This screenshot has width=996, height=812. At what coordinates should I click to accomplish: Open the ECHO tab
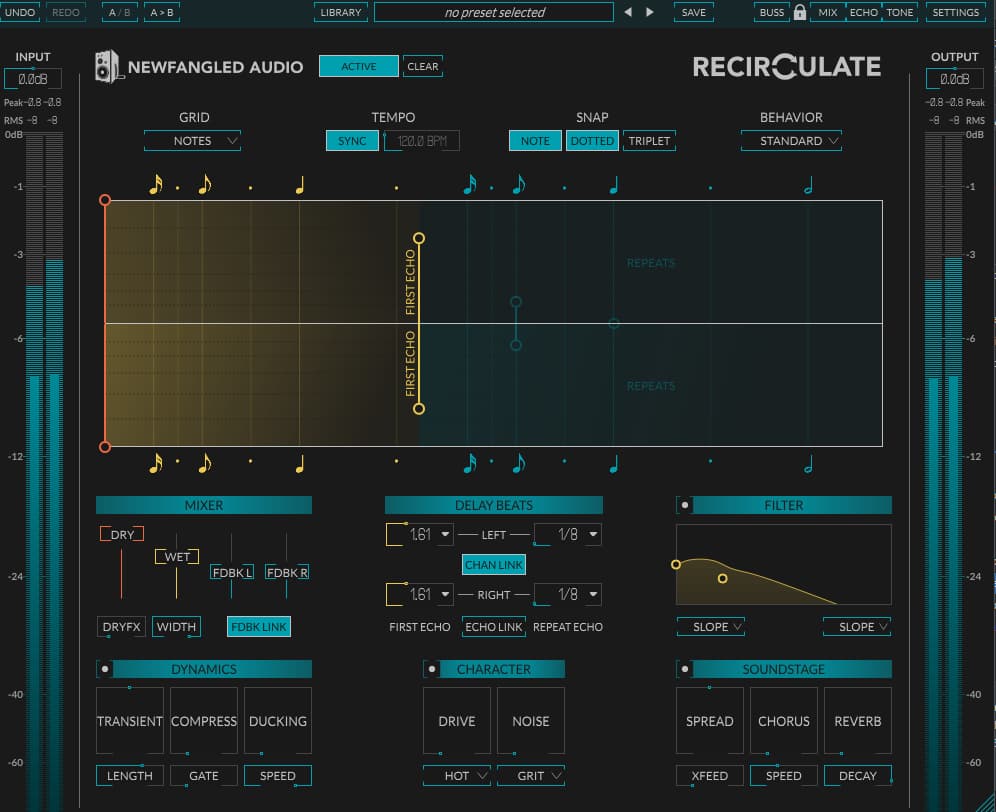[x=863, y=12]
